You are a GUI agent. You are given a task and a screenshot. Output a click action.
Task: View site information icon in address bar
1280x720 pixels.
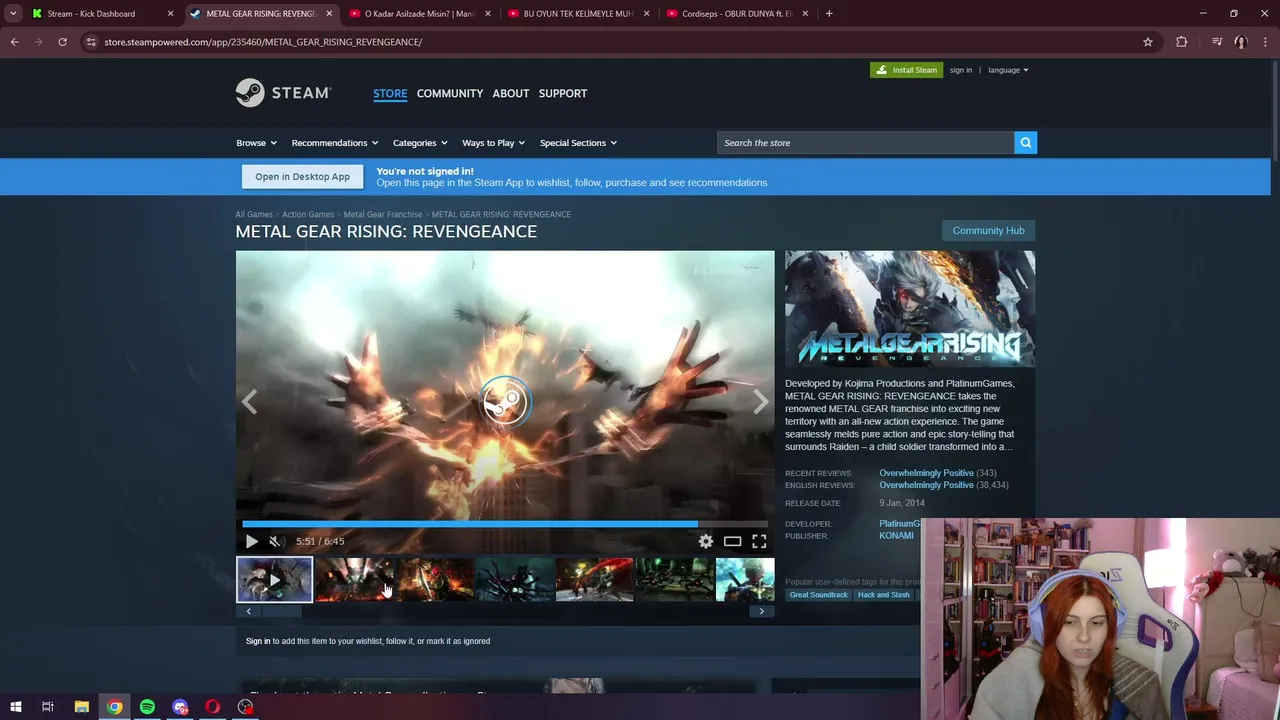click(91, 42)
